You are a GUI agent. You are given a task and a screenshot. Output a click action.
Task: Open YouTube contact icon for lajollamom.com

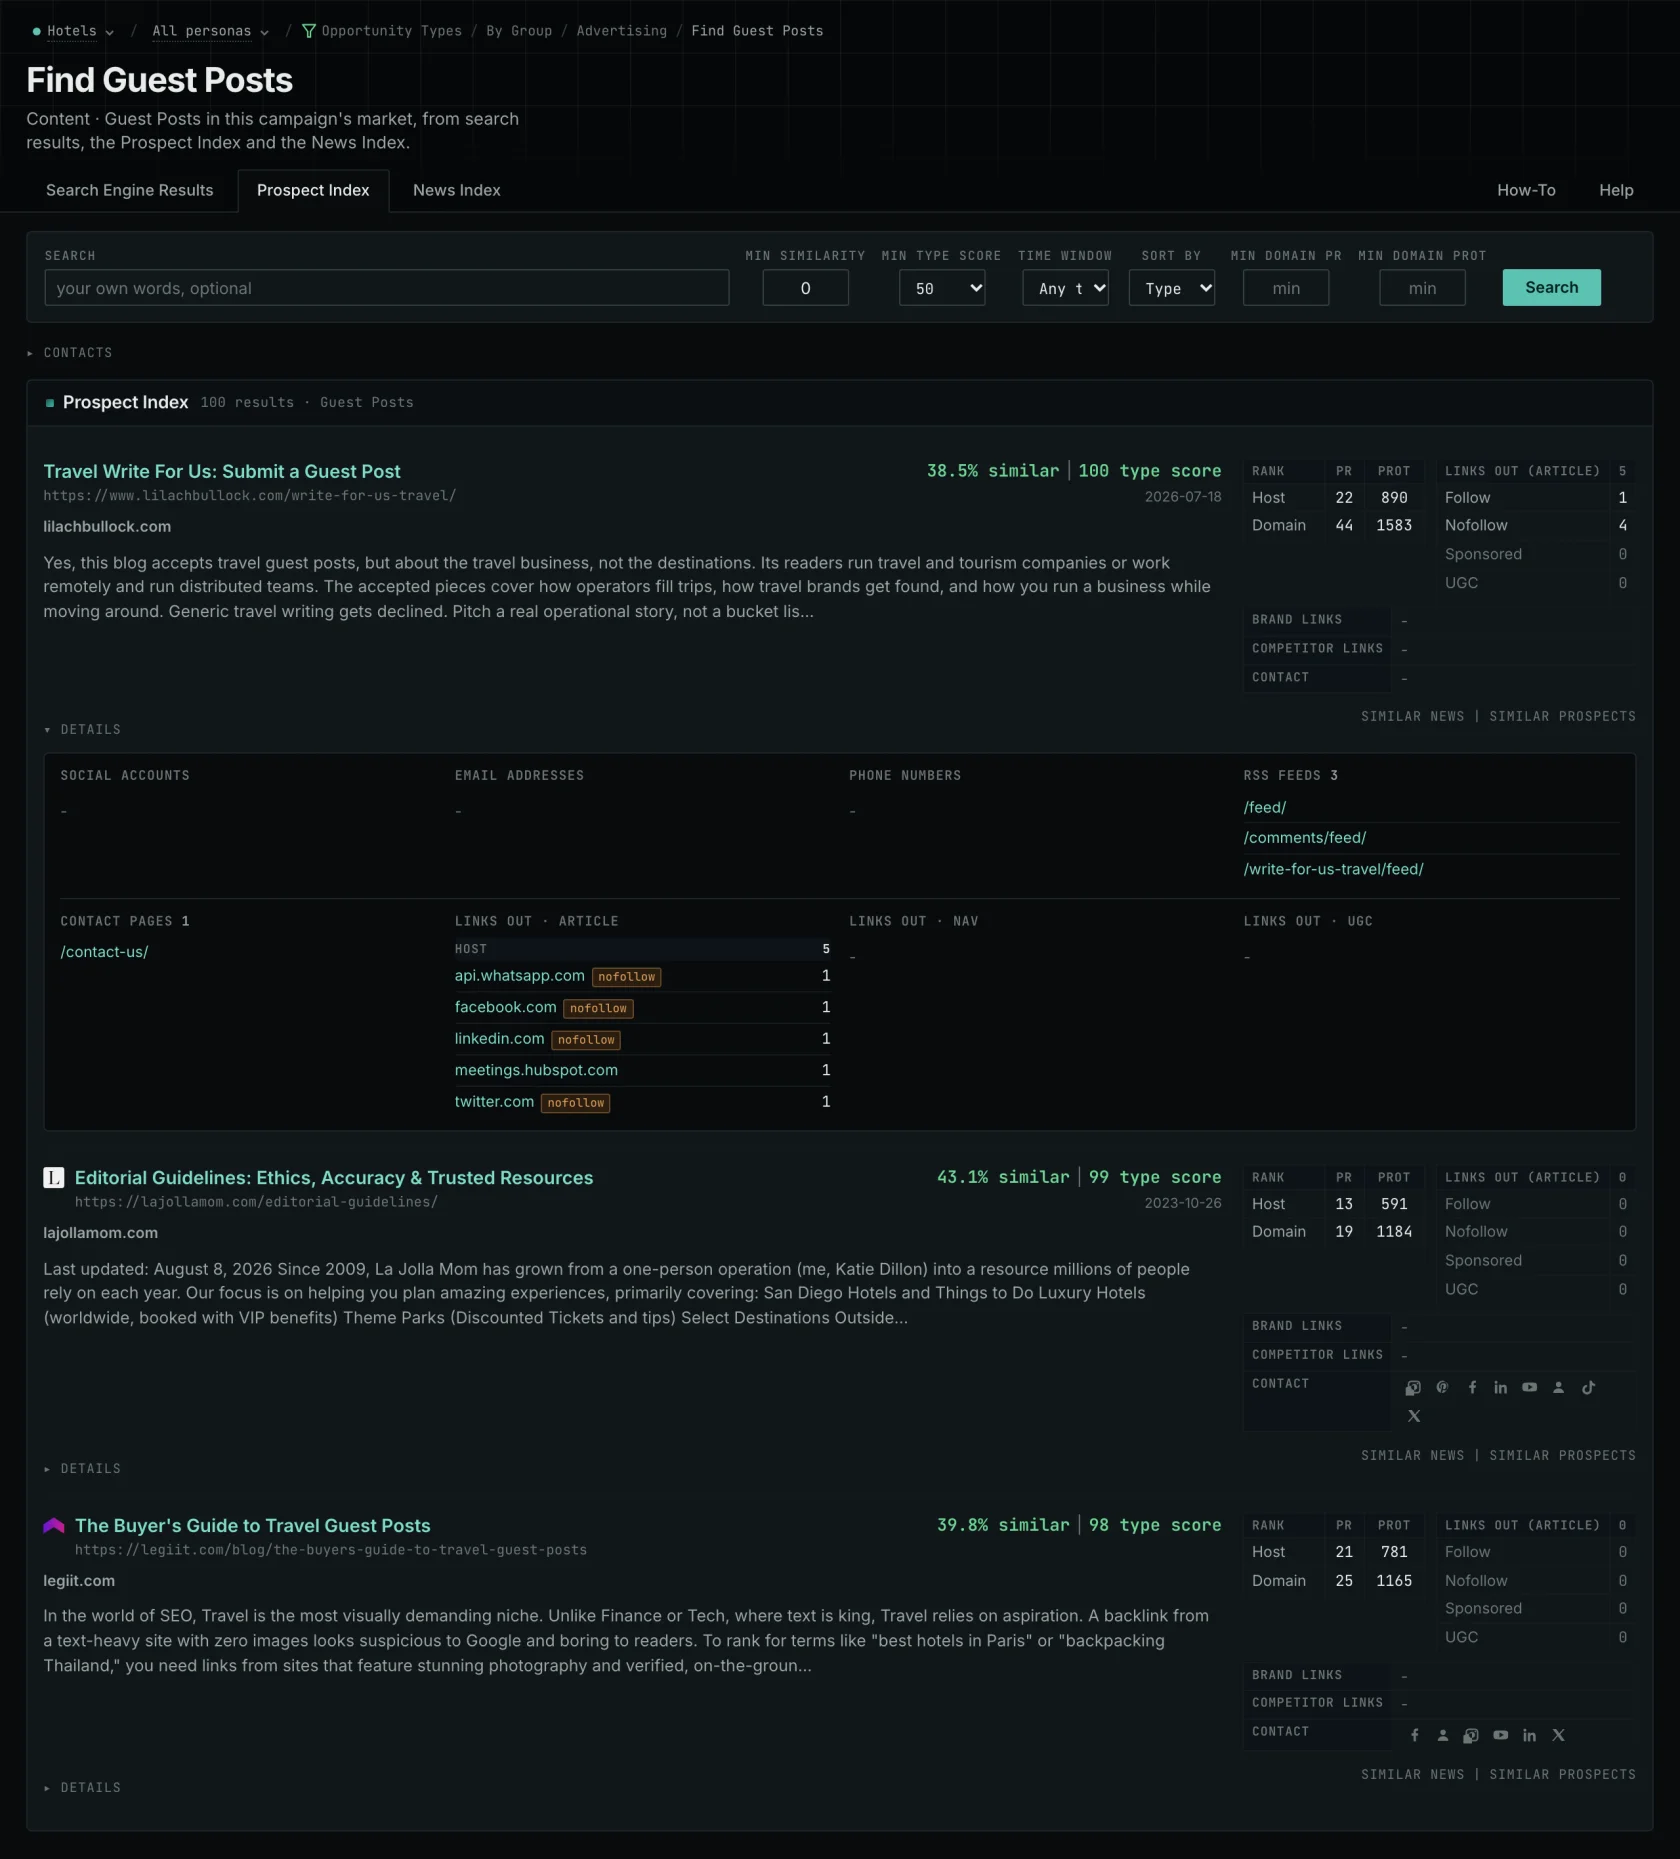(x=1529, y=1387)
